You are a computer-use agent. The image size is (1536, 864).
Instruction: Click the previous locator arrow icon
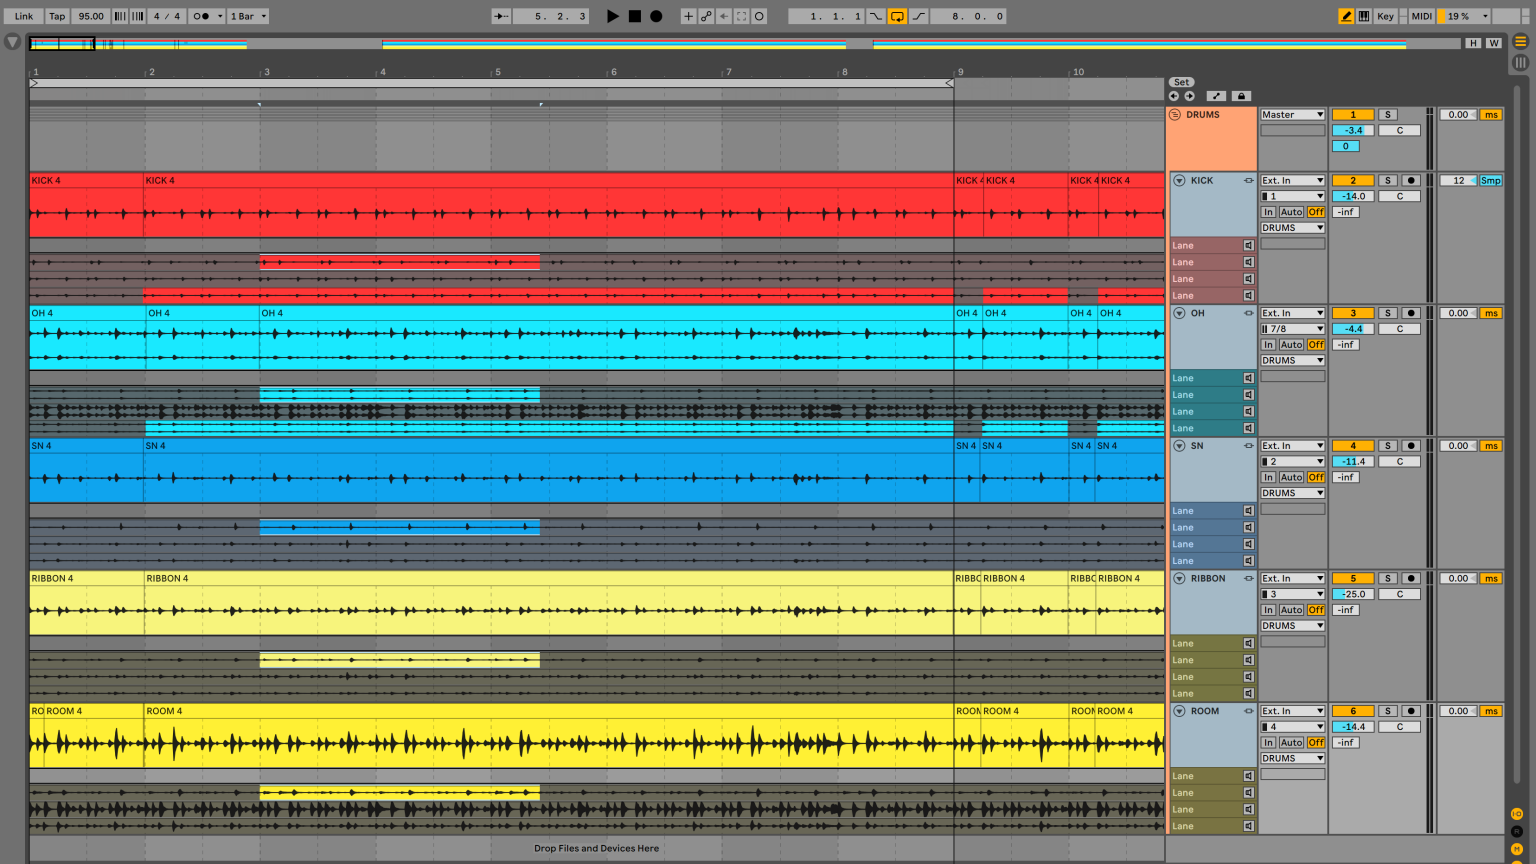click(x=1173, y=95)
